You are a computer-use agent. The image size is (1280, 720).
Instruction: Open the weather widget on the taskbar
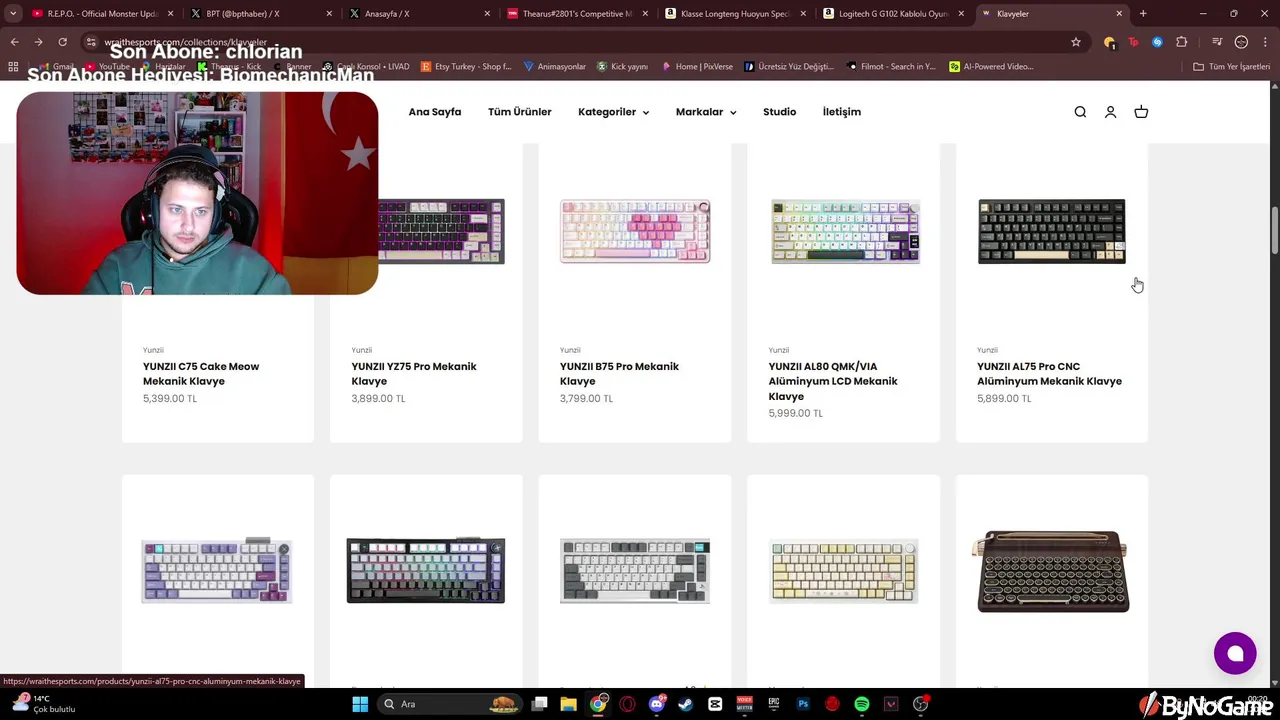tap(42, 704)
